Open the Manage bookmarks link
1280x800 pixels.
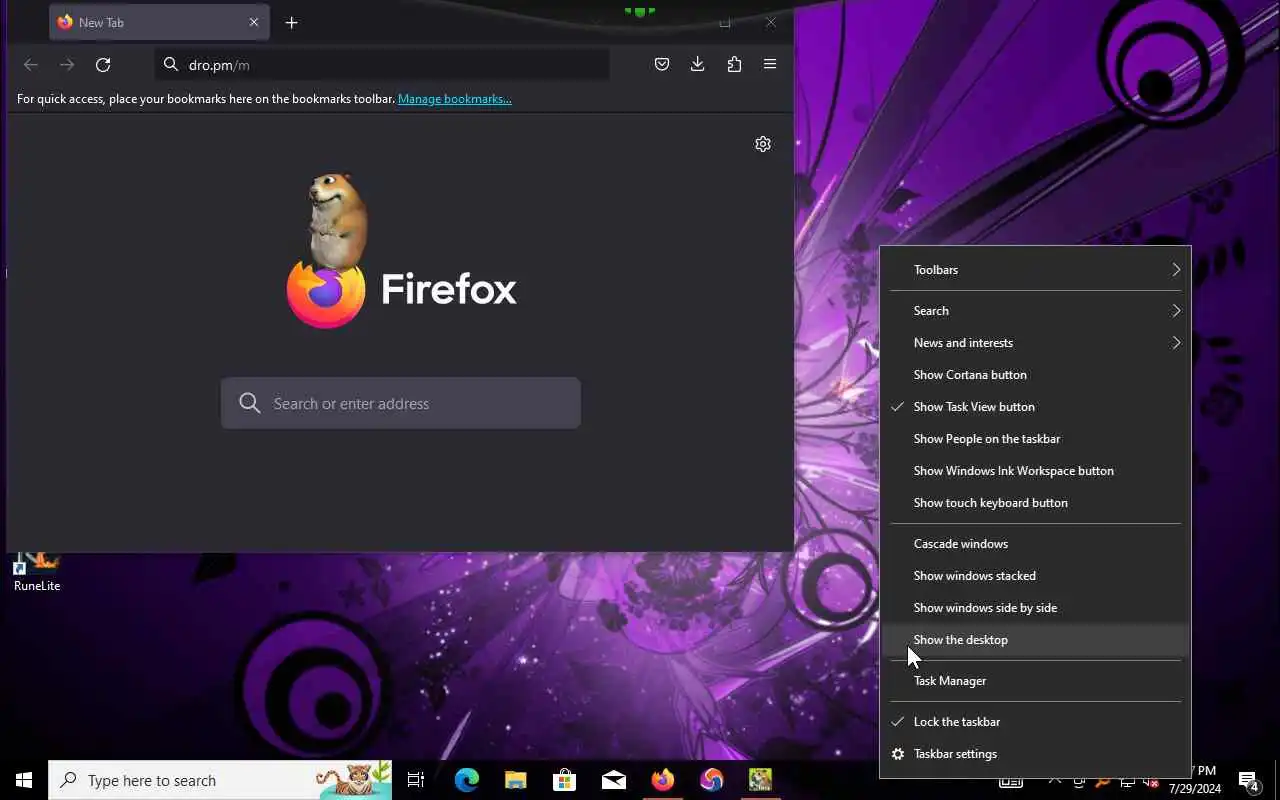click(455, 99)
